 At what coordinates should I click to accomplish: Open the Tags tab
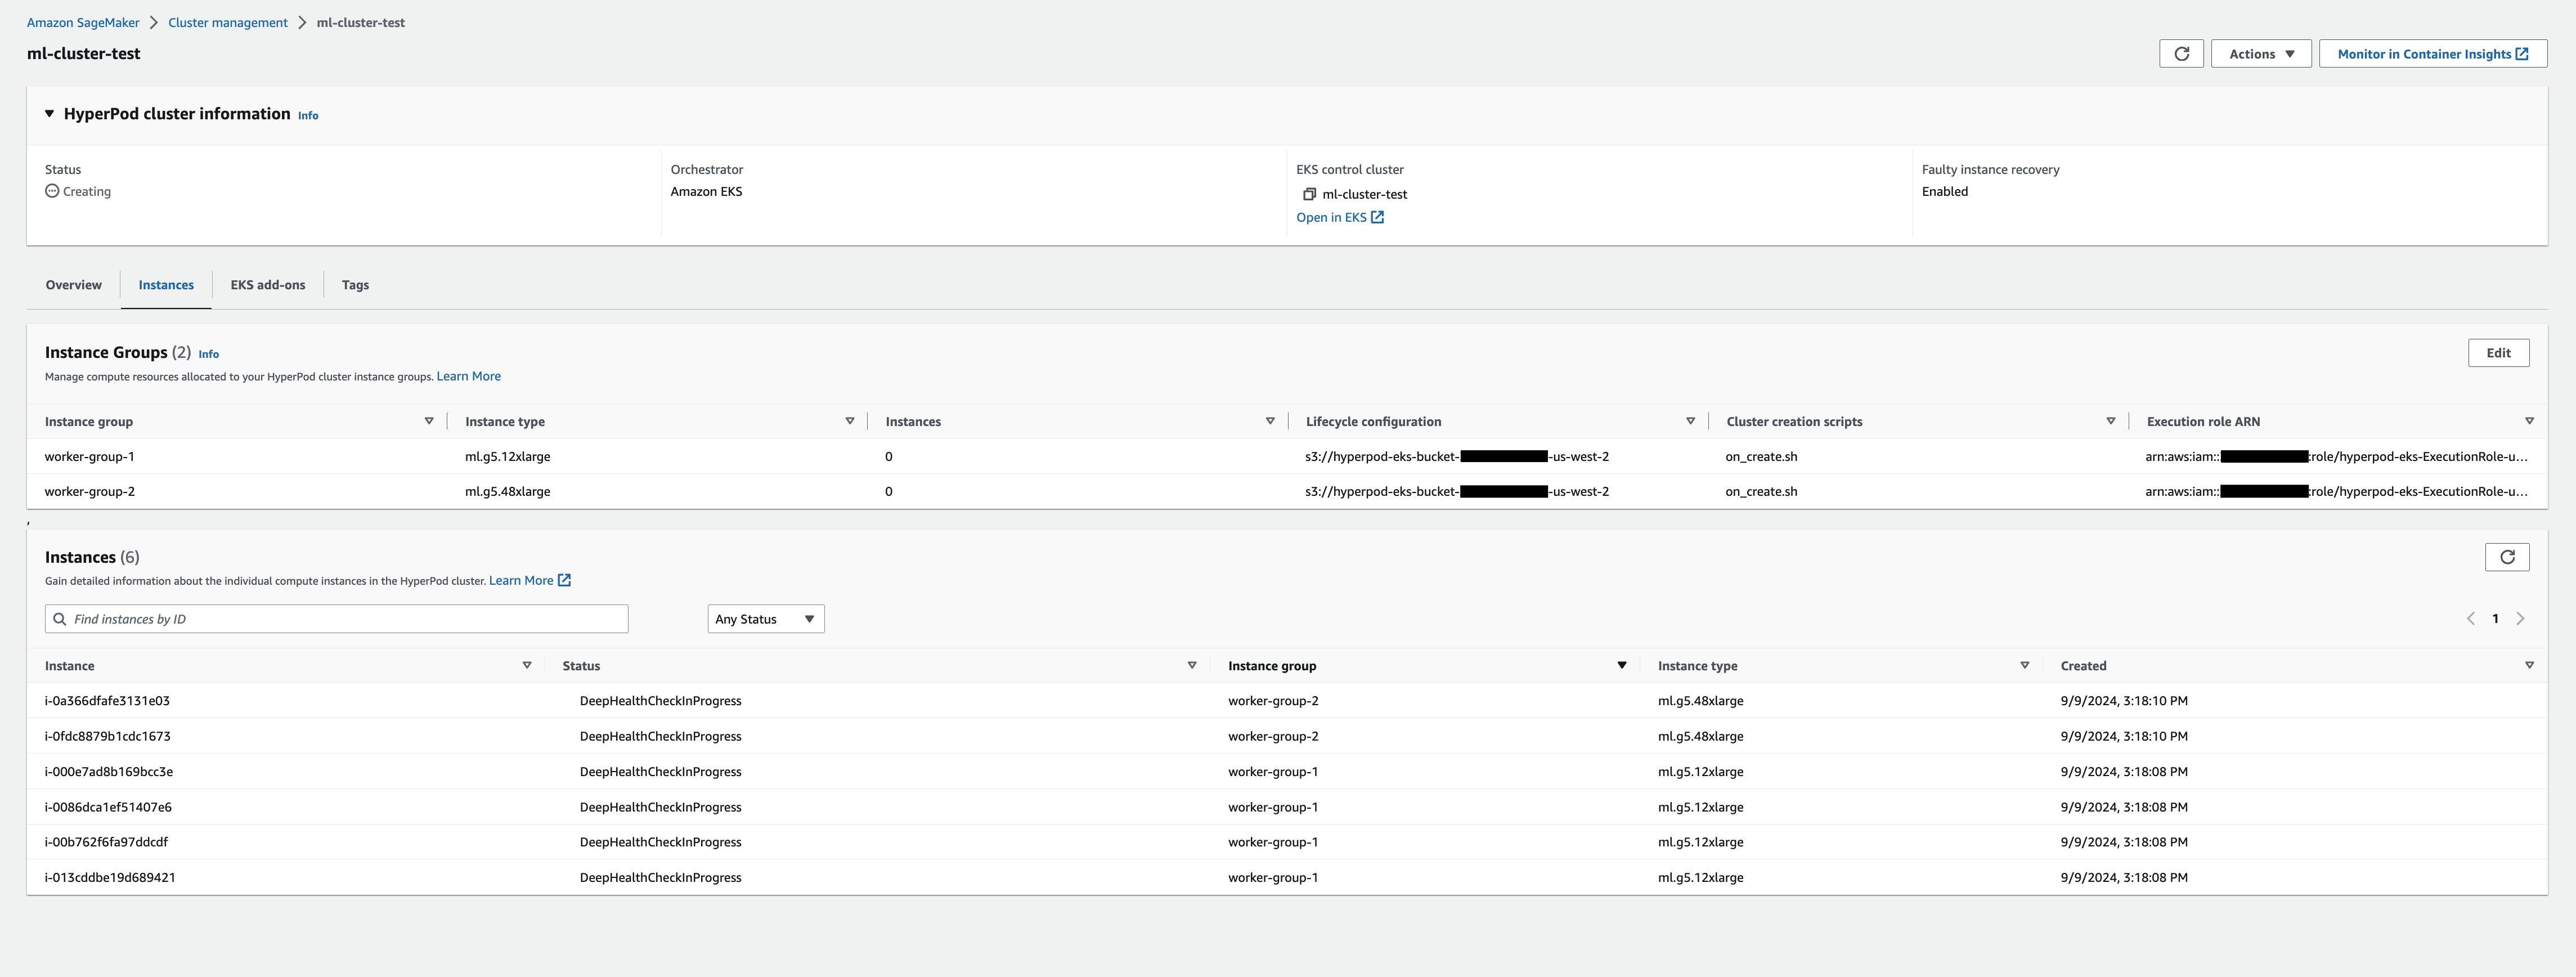coord(355,285)
